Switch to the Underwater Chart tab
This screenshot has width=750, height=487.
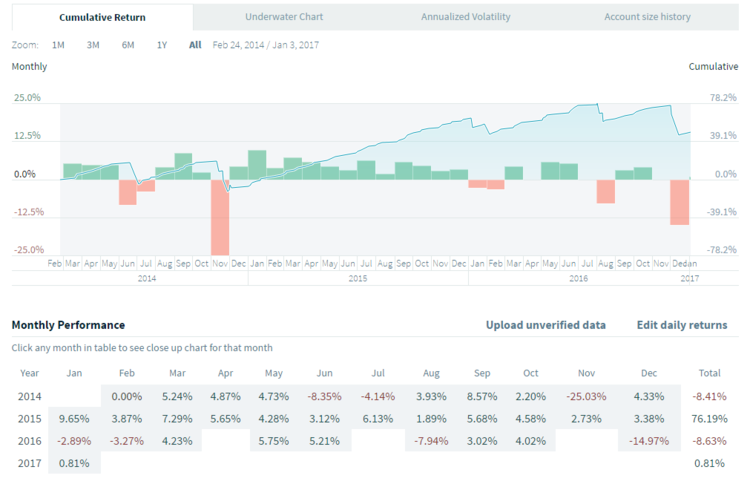pos(284,17)
